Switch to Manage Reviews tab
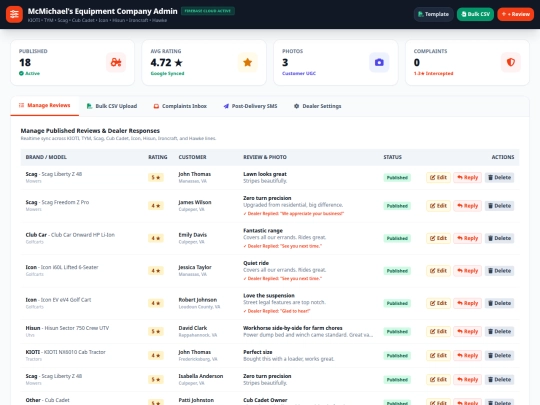The height and width of the screenshot is (405, 540). (x=45, y=105)
